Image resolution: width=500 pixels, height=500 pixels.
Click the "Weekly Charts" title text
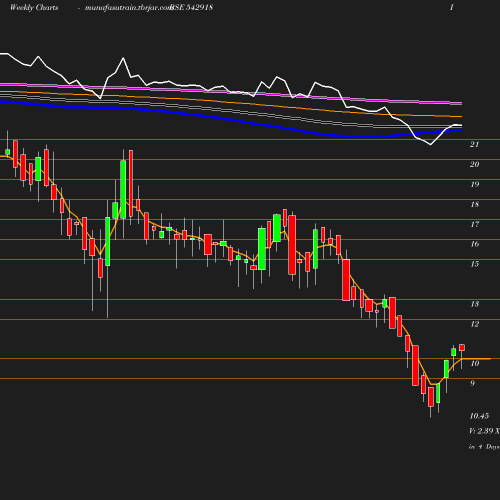click(34, 7)
